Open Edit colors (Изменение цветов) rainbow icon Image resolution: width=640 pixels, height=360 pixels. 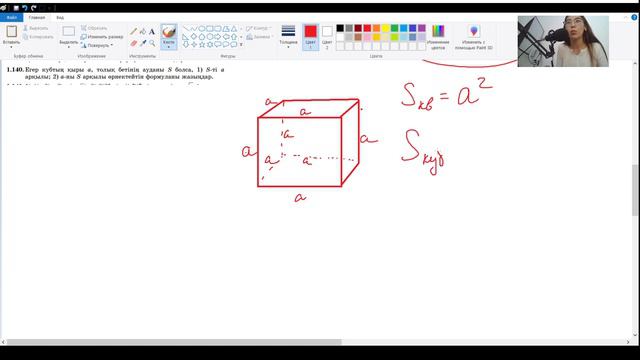click(x=438, y=31)
